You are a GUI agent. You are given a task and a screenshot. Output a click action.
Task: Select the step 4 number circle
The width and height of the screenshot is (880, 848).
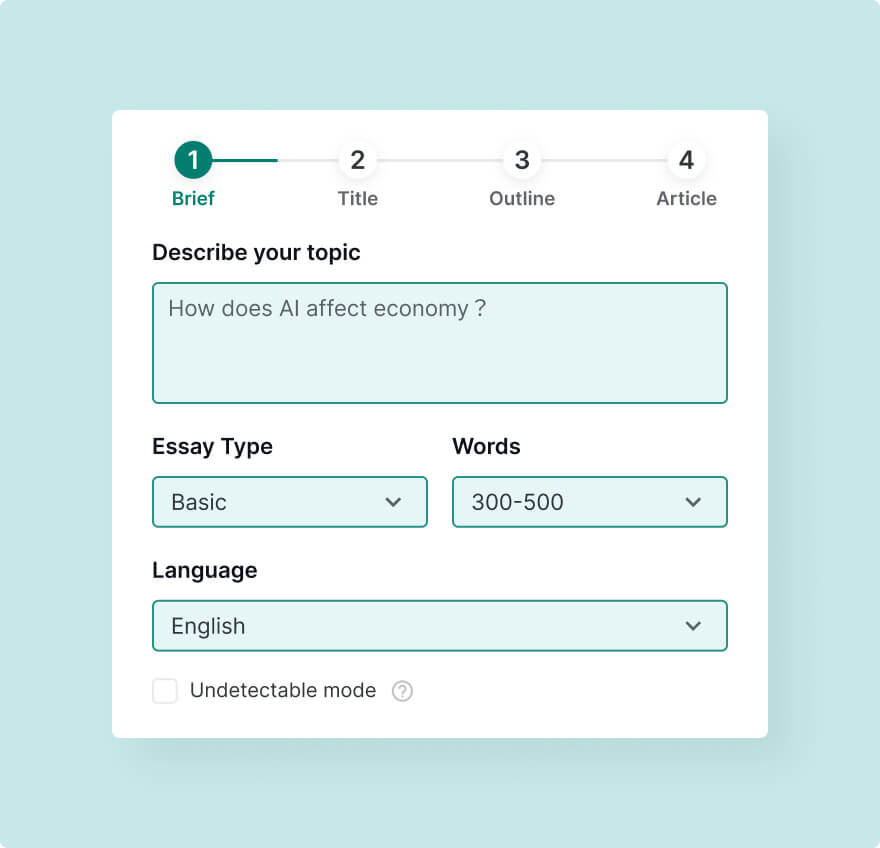686,160
